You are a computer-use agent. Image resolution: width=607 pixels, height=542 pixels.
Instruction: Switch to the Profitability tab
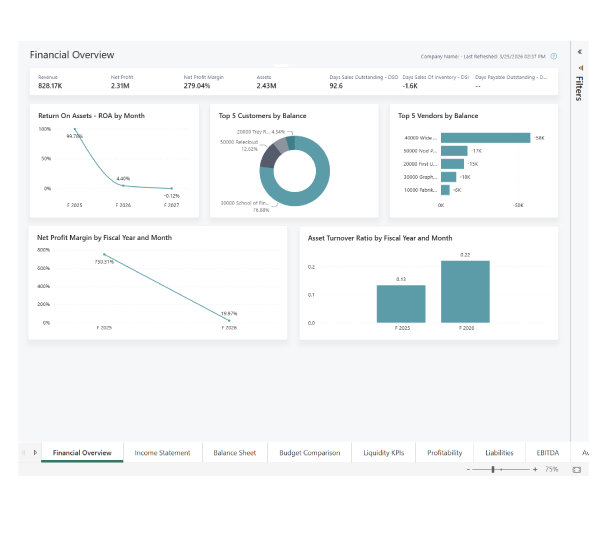(x=444, y=453)
